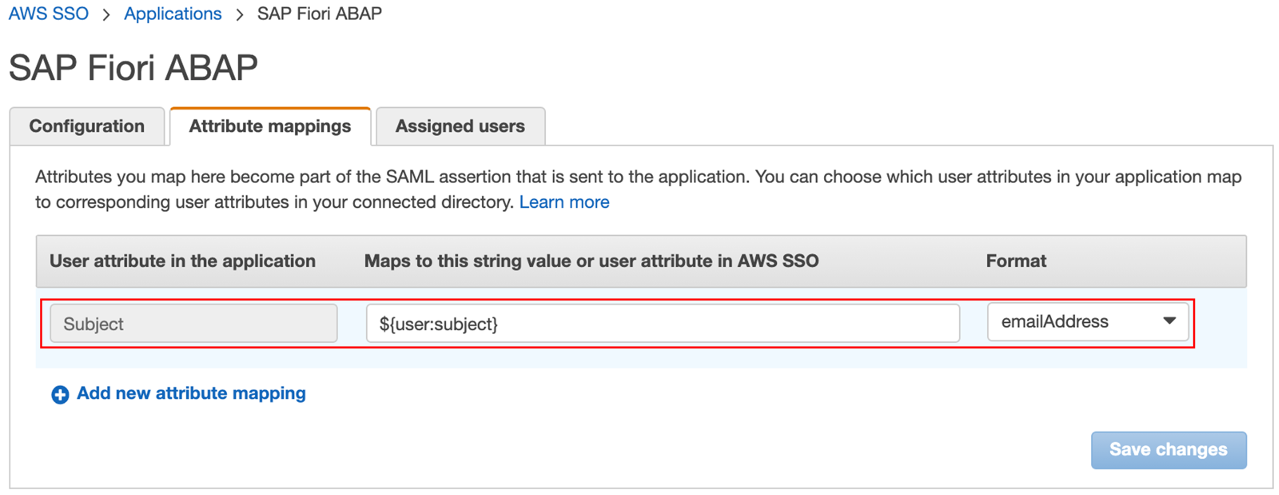Click the Save changes button
The width and height of the screenshot is (1279, 495).
tap(1168, 450)
